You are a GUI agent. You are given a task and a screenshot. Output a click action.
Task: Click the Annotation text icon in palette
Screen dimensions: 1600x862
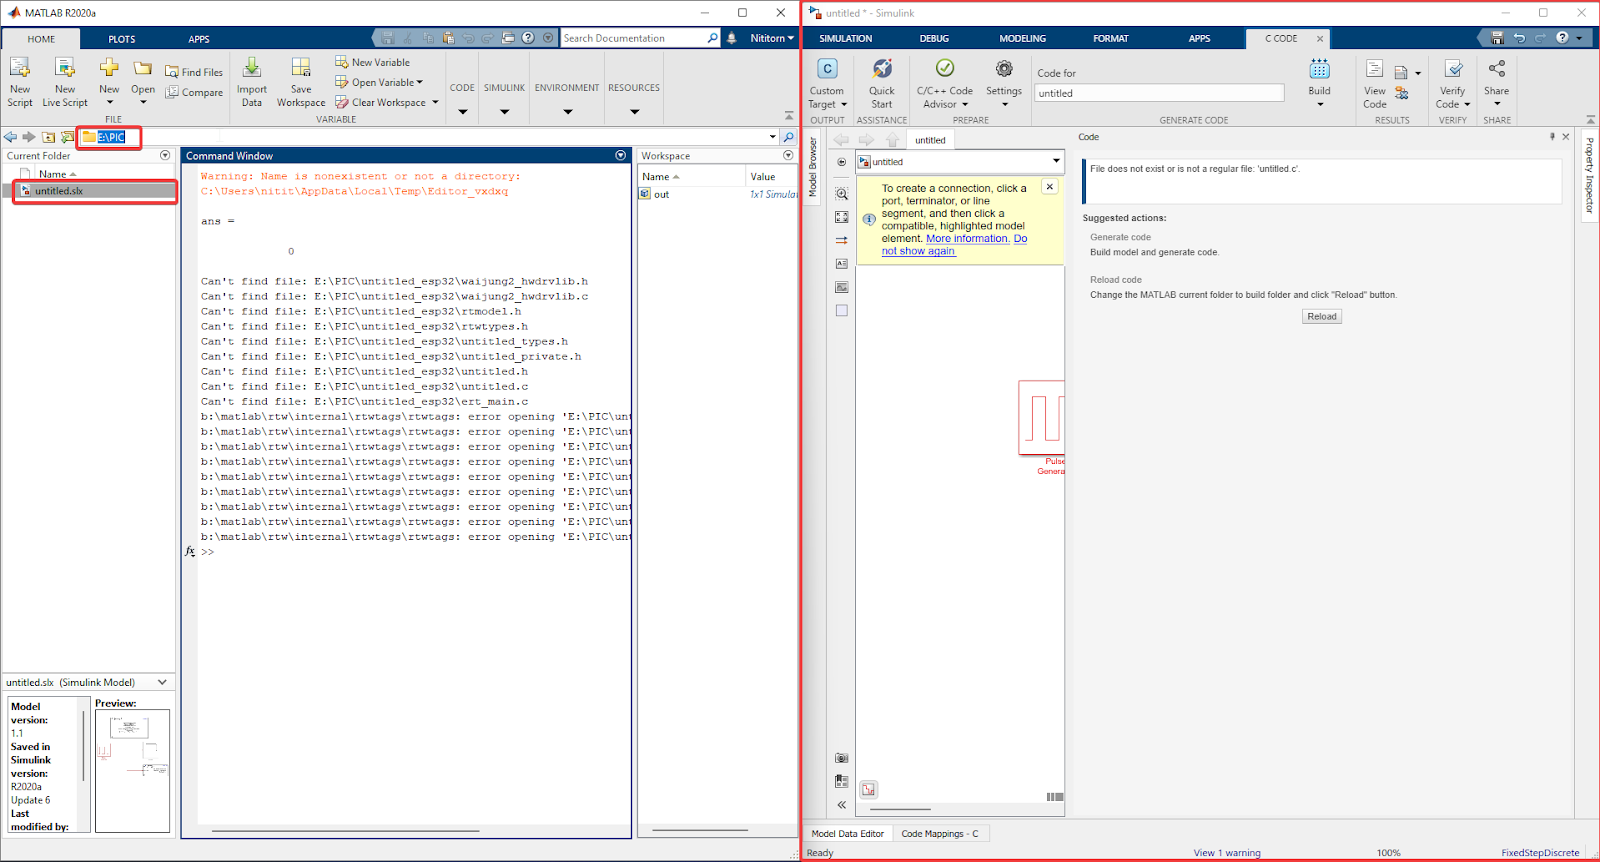pyautogui.click(x=842, y=264)
